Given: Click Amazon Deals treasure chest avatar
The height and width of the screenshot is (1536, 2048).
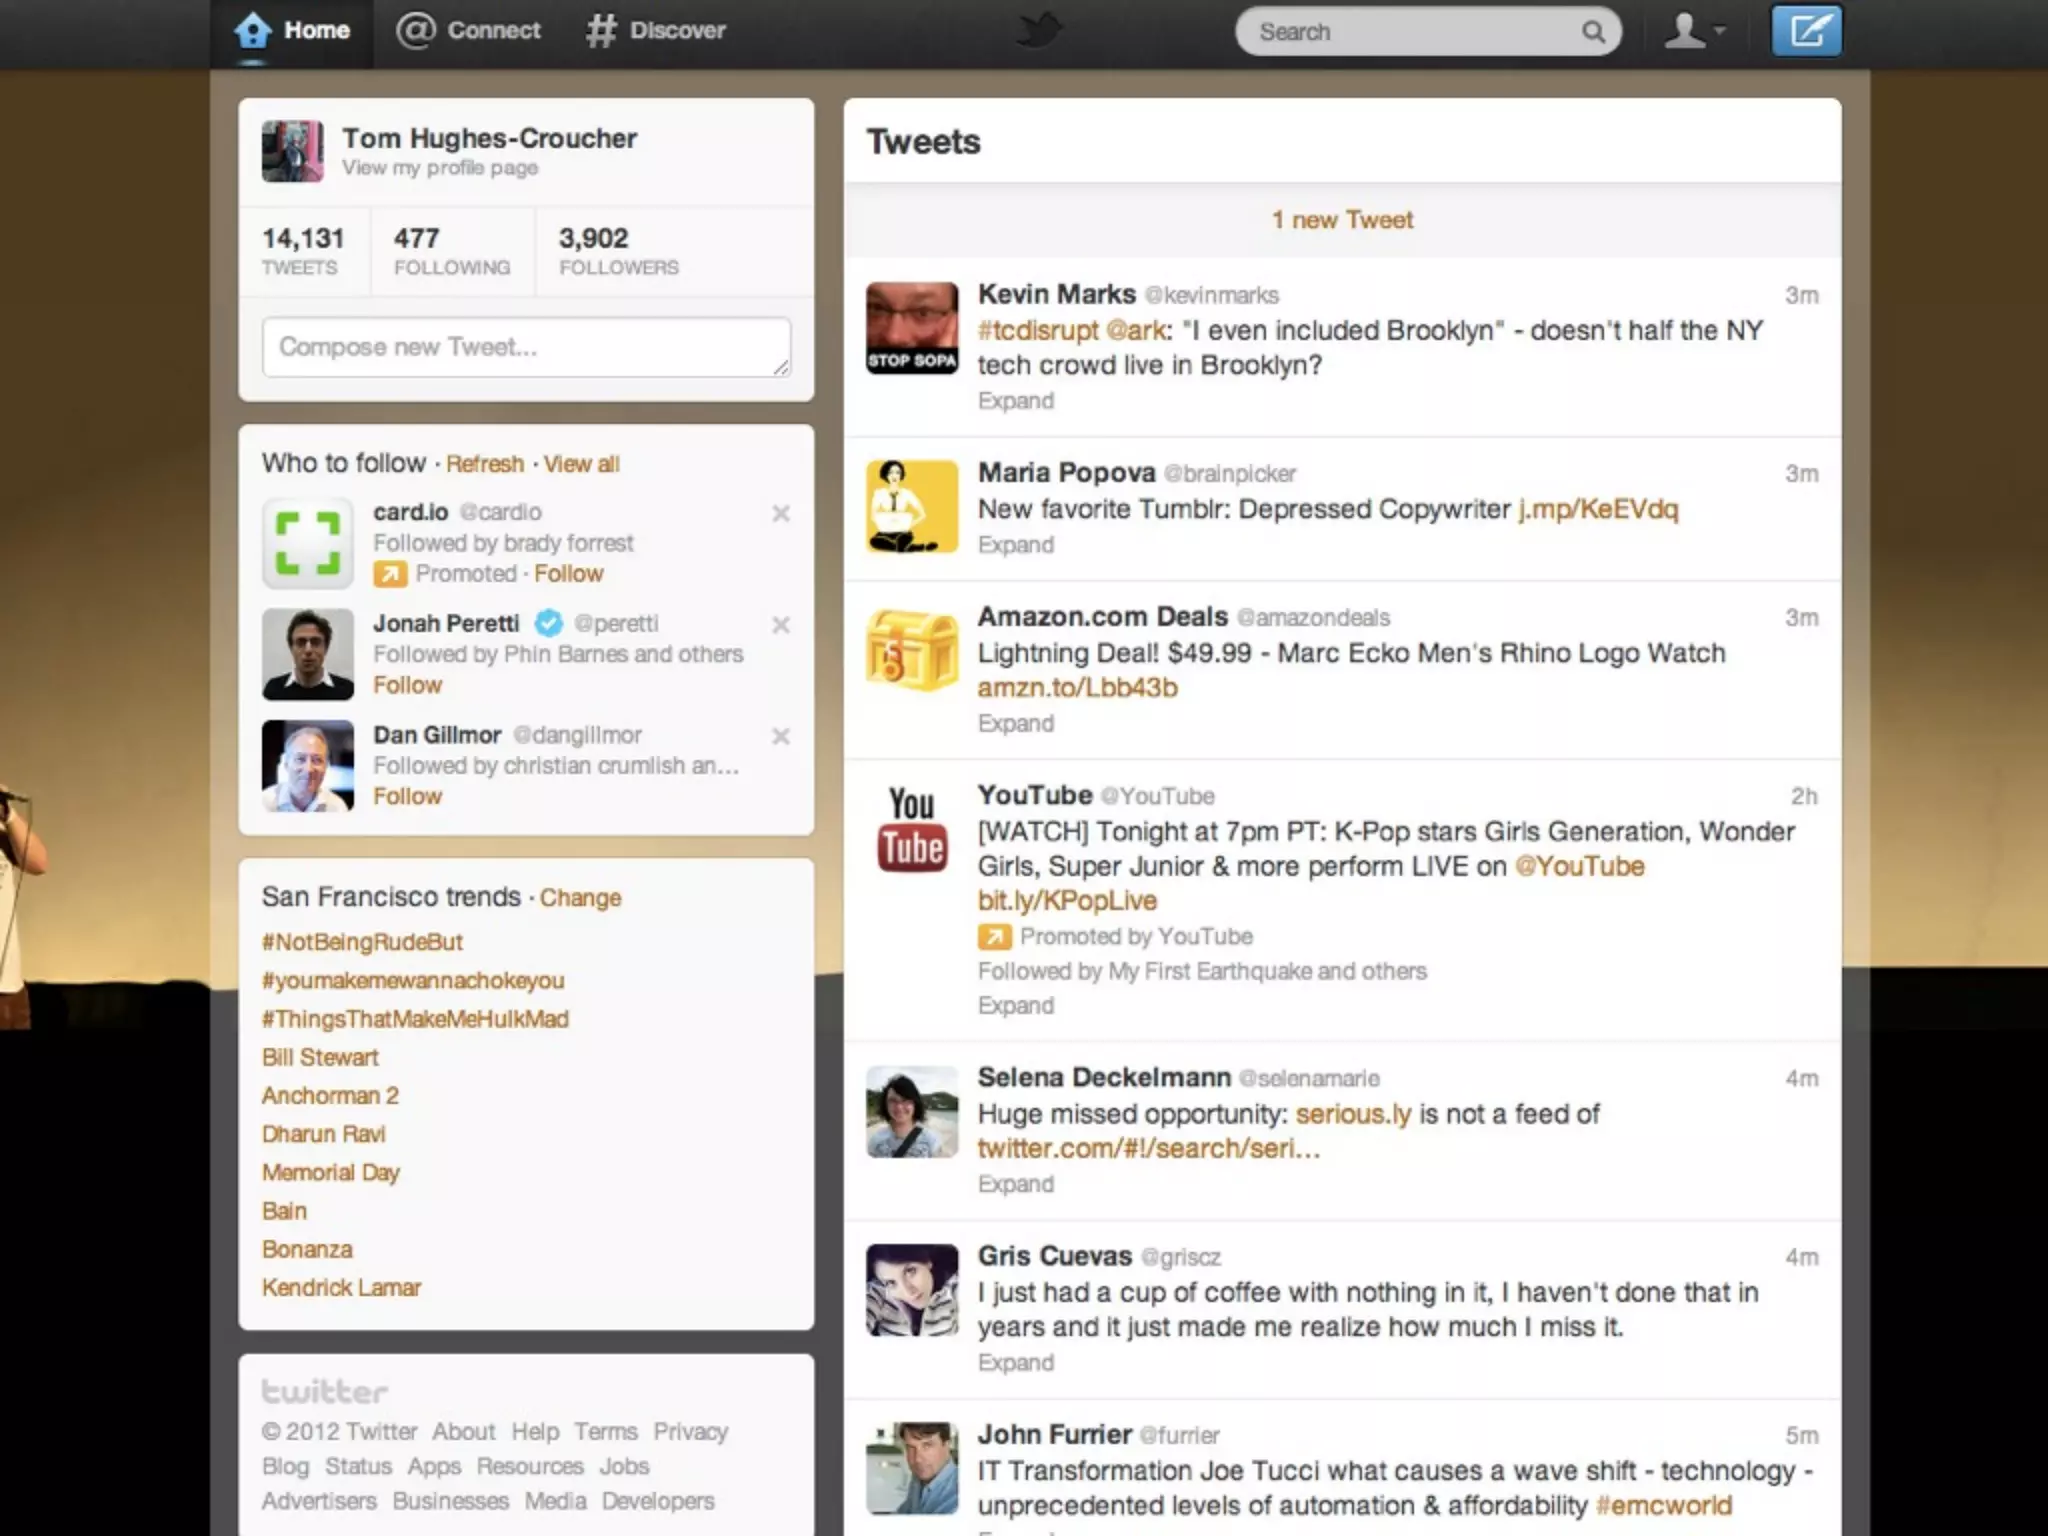Looking at the screenshot, I should click(x=911, y=651).
